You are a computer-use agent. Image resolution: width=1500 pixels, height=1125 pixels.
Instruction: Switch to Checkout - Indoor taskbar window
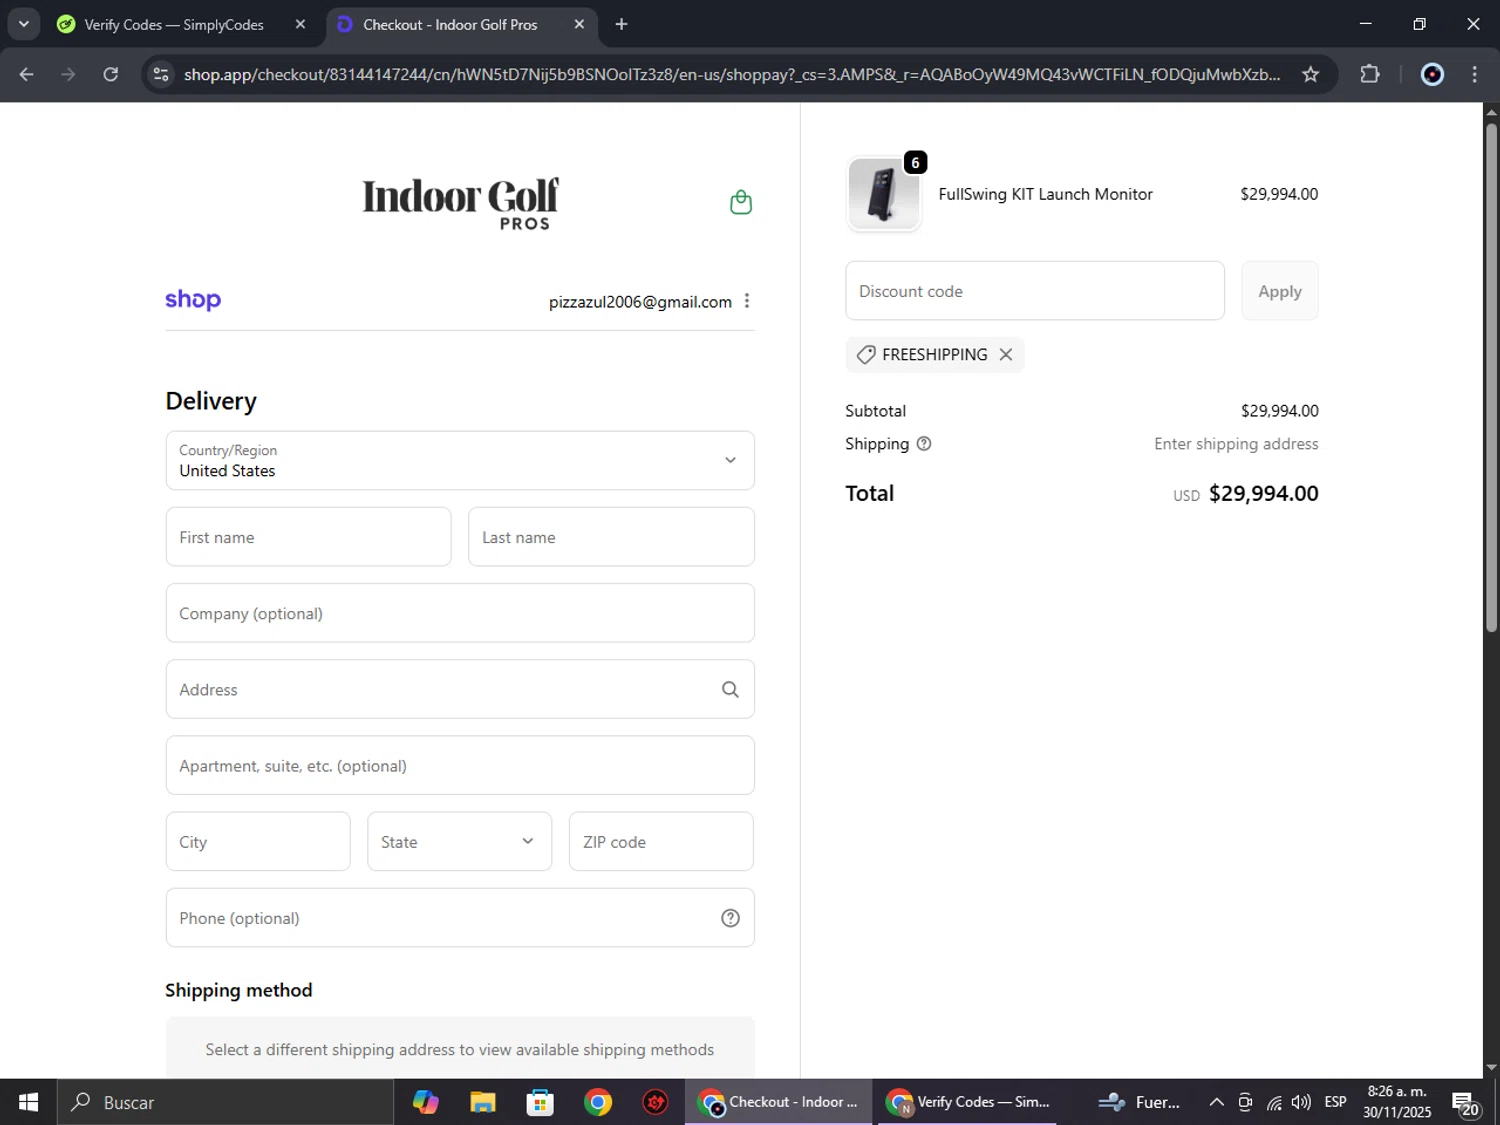pyautogui.click(x=778, y=1102)
